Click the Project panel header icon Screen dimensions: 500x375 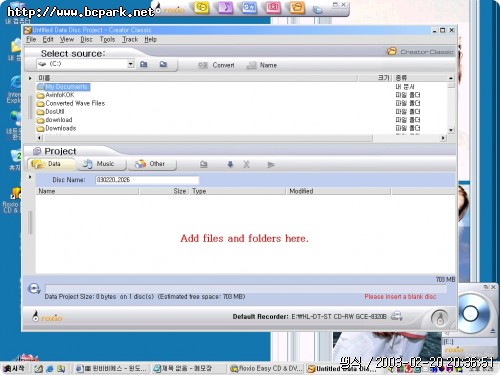[x=37, y=151]
